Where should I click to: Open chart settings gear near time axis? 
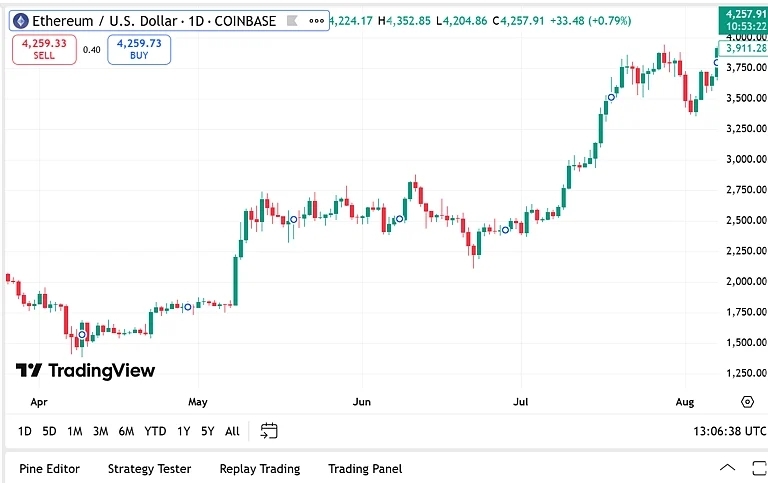pos(747,402)
